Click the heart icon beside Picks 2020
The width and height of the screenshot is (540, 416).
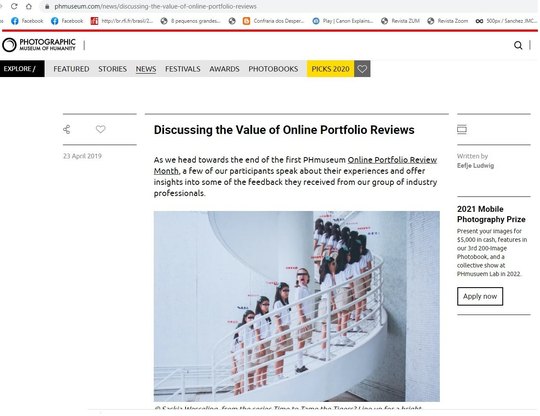(x=362, y=69)
